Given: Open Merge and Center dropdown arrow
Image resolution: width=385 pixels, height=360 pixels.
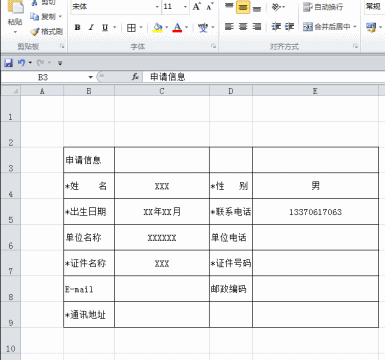Looking at the screenshot, I should click(x=355, y=26).
